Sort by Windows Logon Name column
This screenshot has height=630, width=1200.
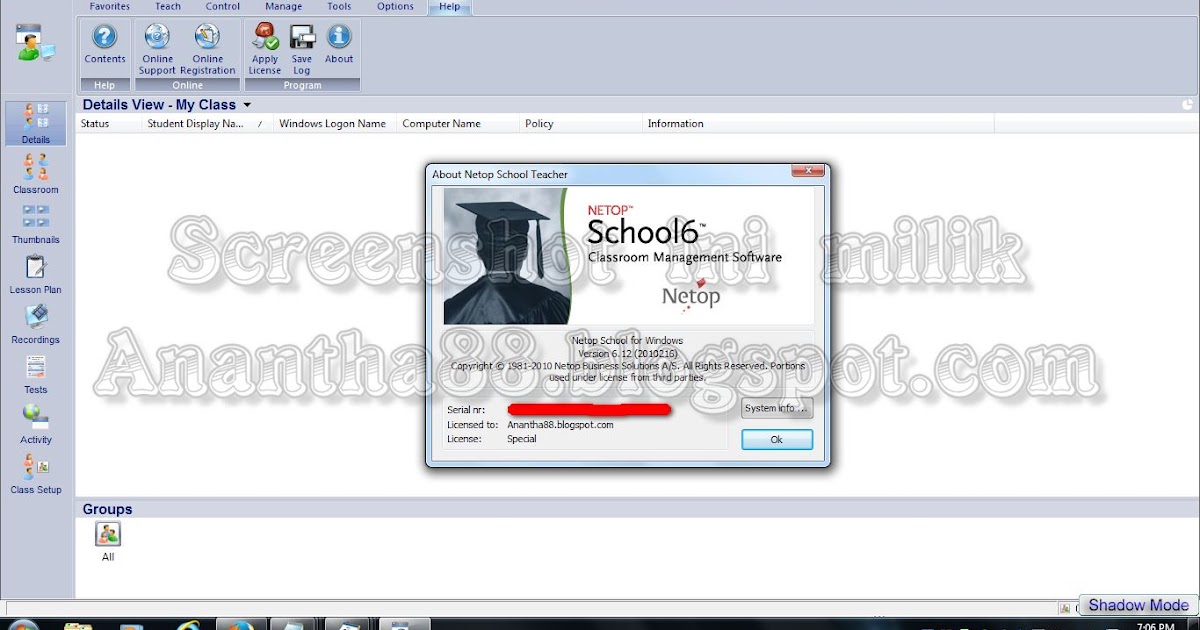point(334,124)
